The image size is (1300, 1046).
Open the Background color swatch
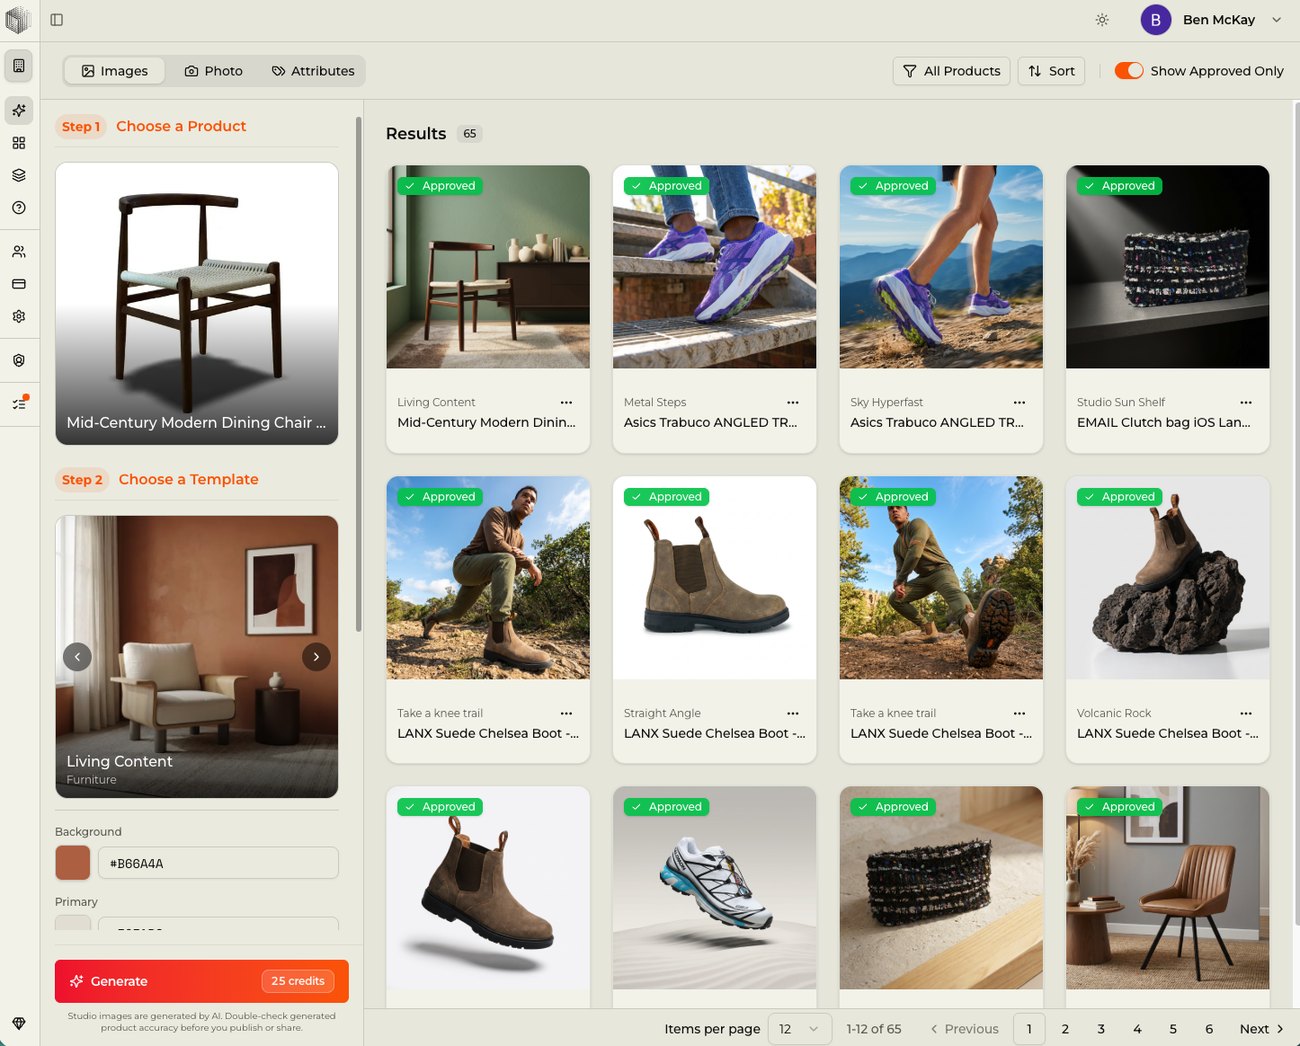point(73,863)
